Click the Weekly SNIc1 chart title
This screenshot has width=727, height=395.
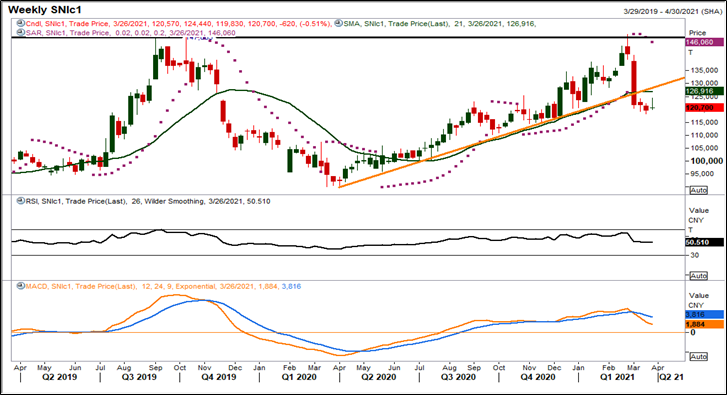coord(45,10)
